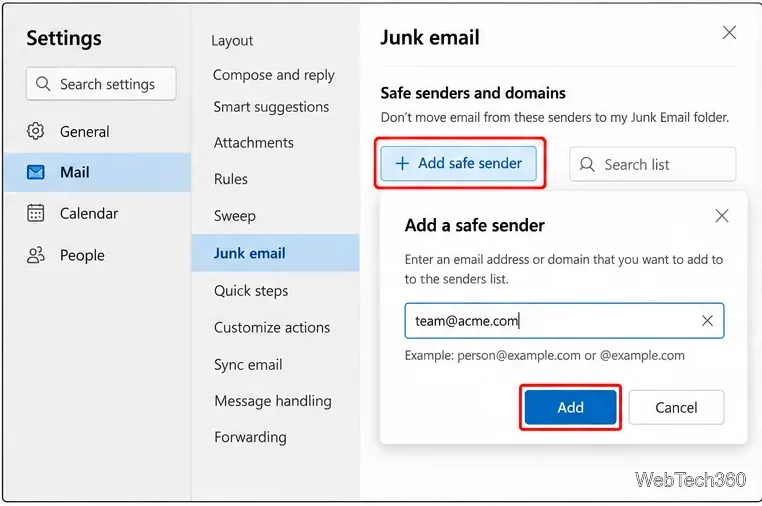Image resolution: width=762 pixels, height=506 pixels.
Task: Click into the Search settings field
Action: pos(101,84)
